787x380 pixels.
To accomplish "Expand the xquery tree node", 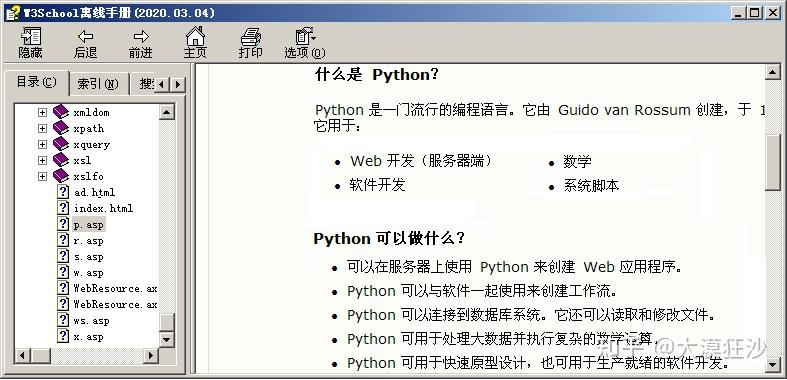I will point(42,145).
